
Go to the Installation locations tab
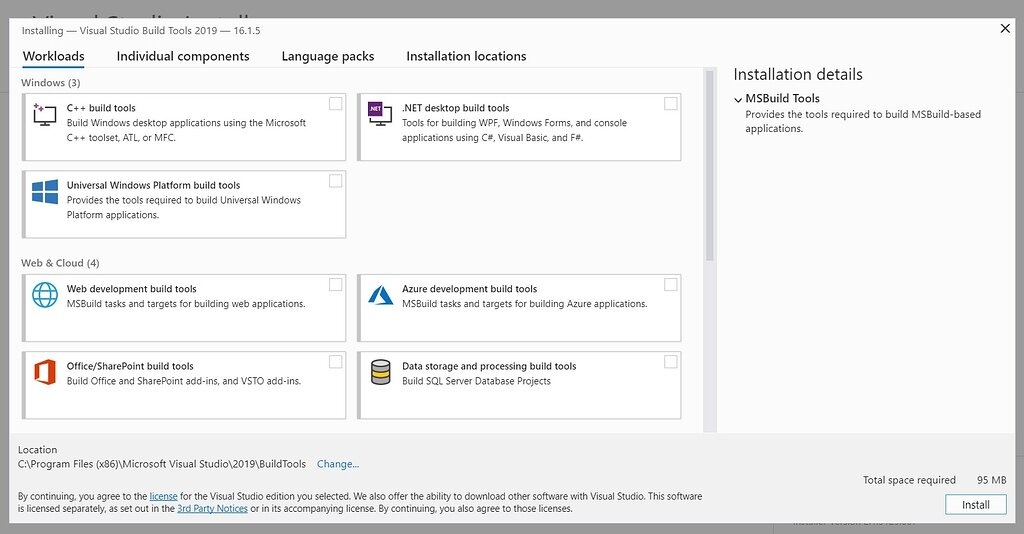pos(466,56)
